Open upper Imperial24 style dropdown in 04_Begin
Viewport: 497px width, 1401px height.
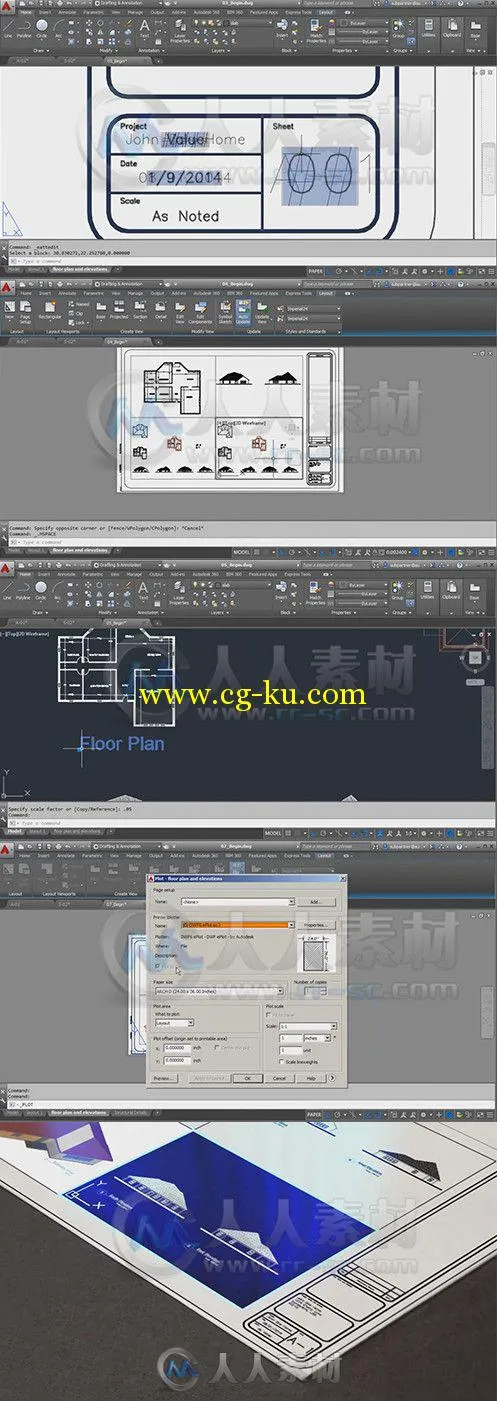pyautogui.click(x=305, y=308)
